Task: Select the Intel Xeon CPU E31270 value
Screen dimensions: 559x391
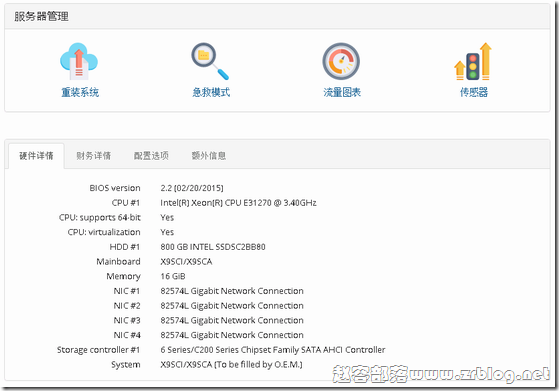Action: coord(238,203)
